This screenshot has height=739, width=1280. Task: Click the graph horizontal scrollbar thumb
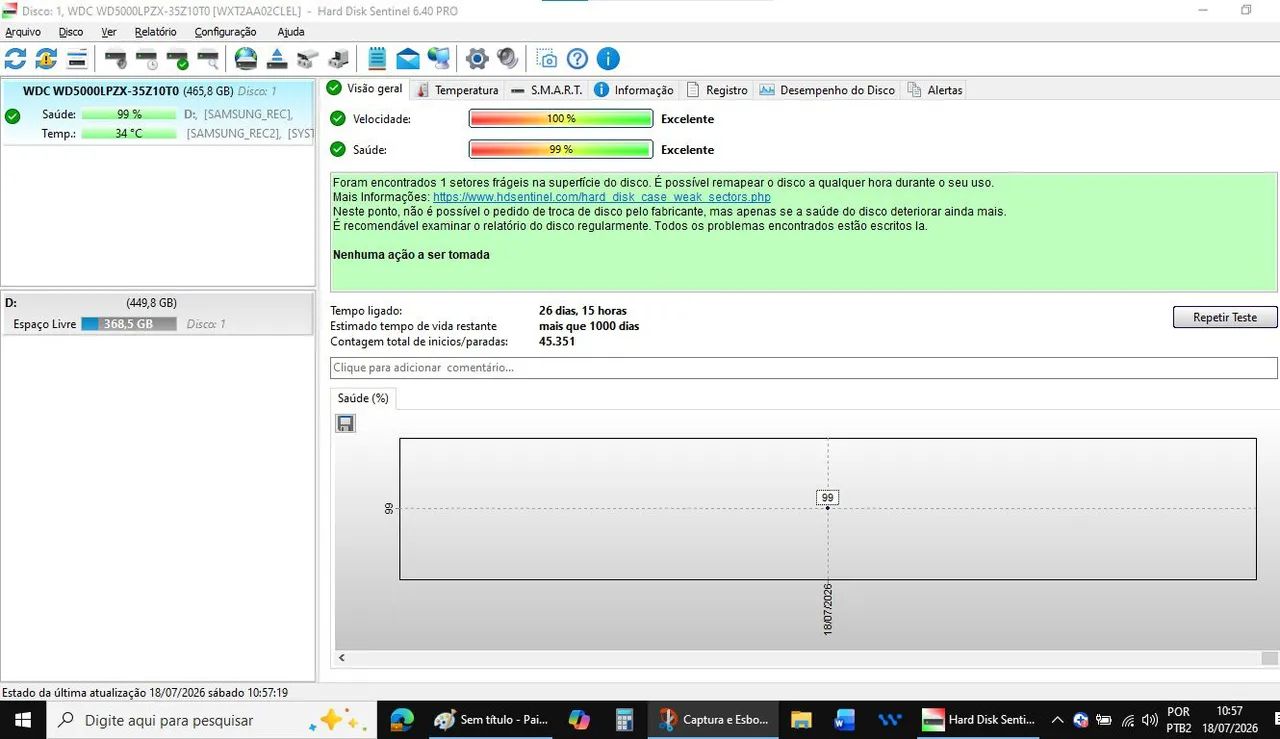click(x=1269, y=658)
